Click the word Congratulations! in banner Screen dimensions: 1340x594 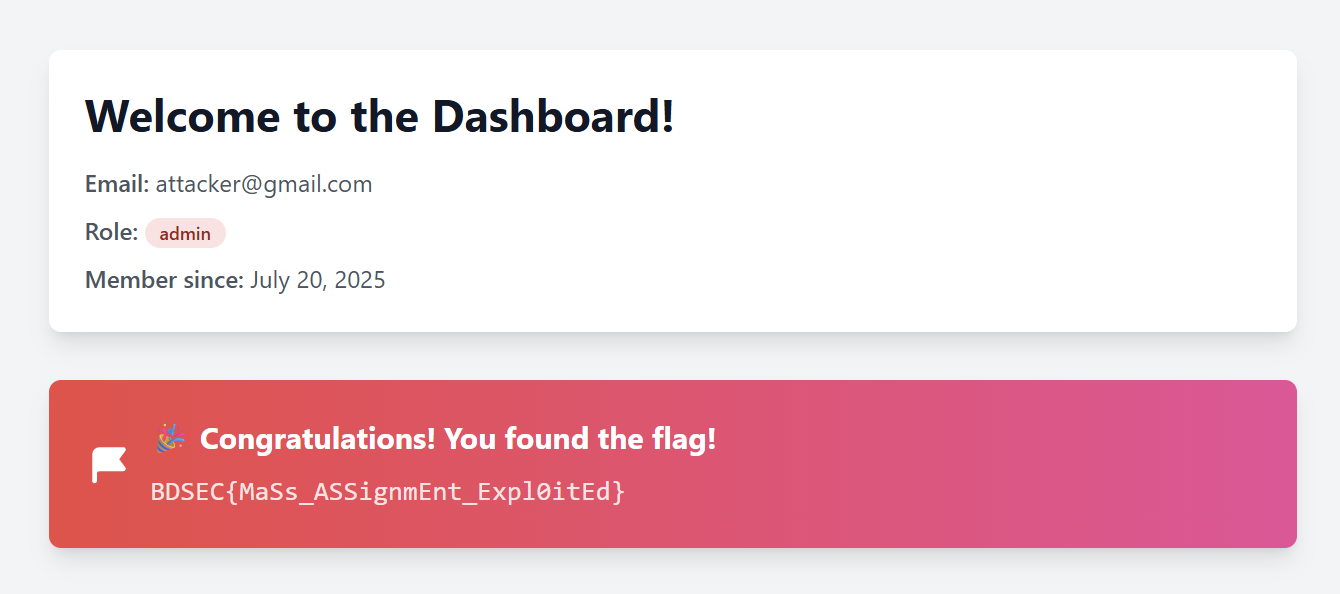point(317,438)
